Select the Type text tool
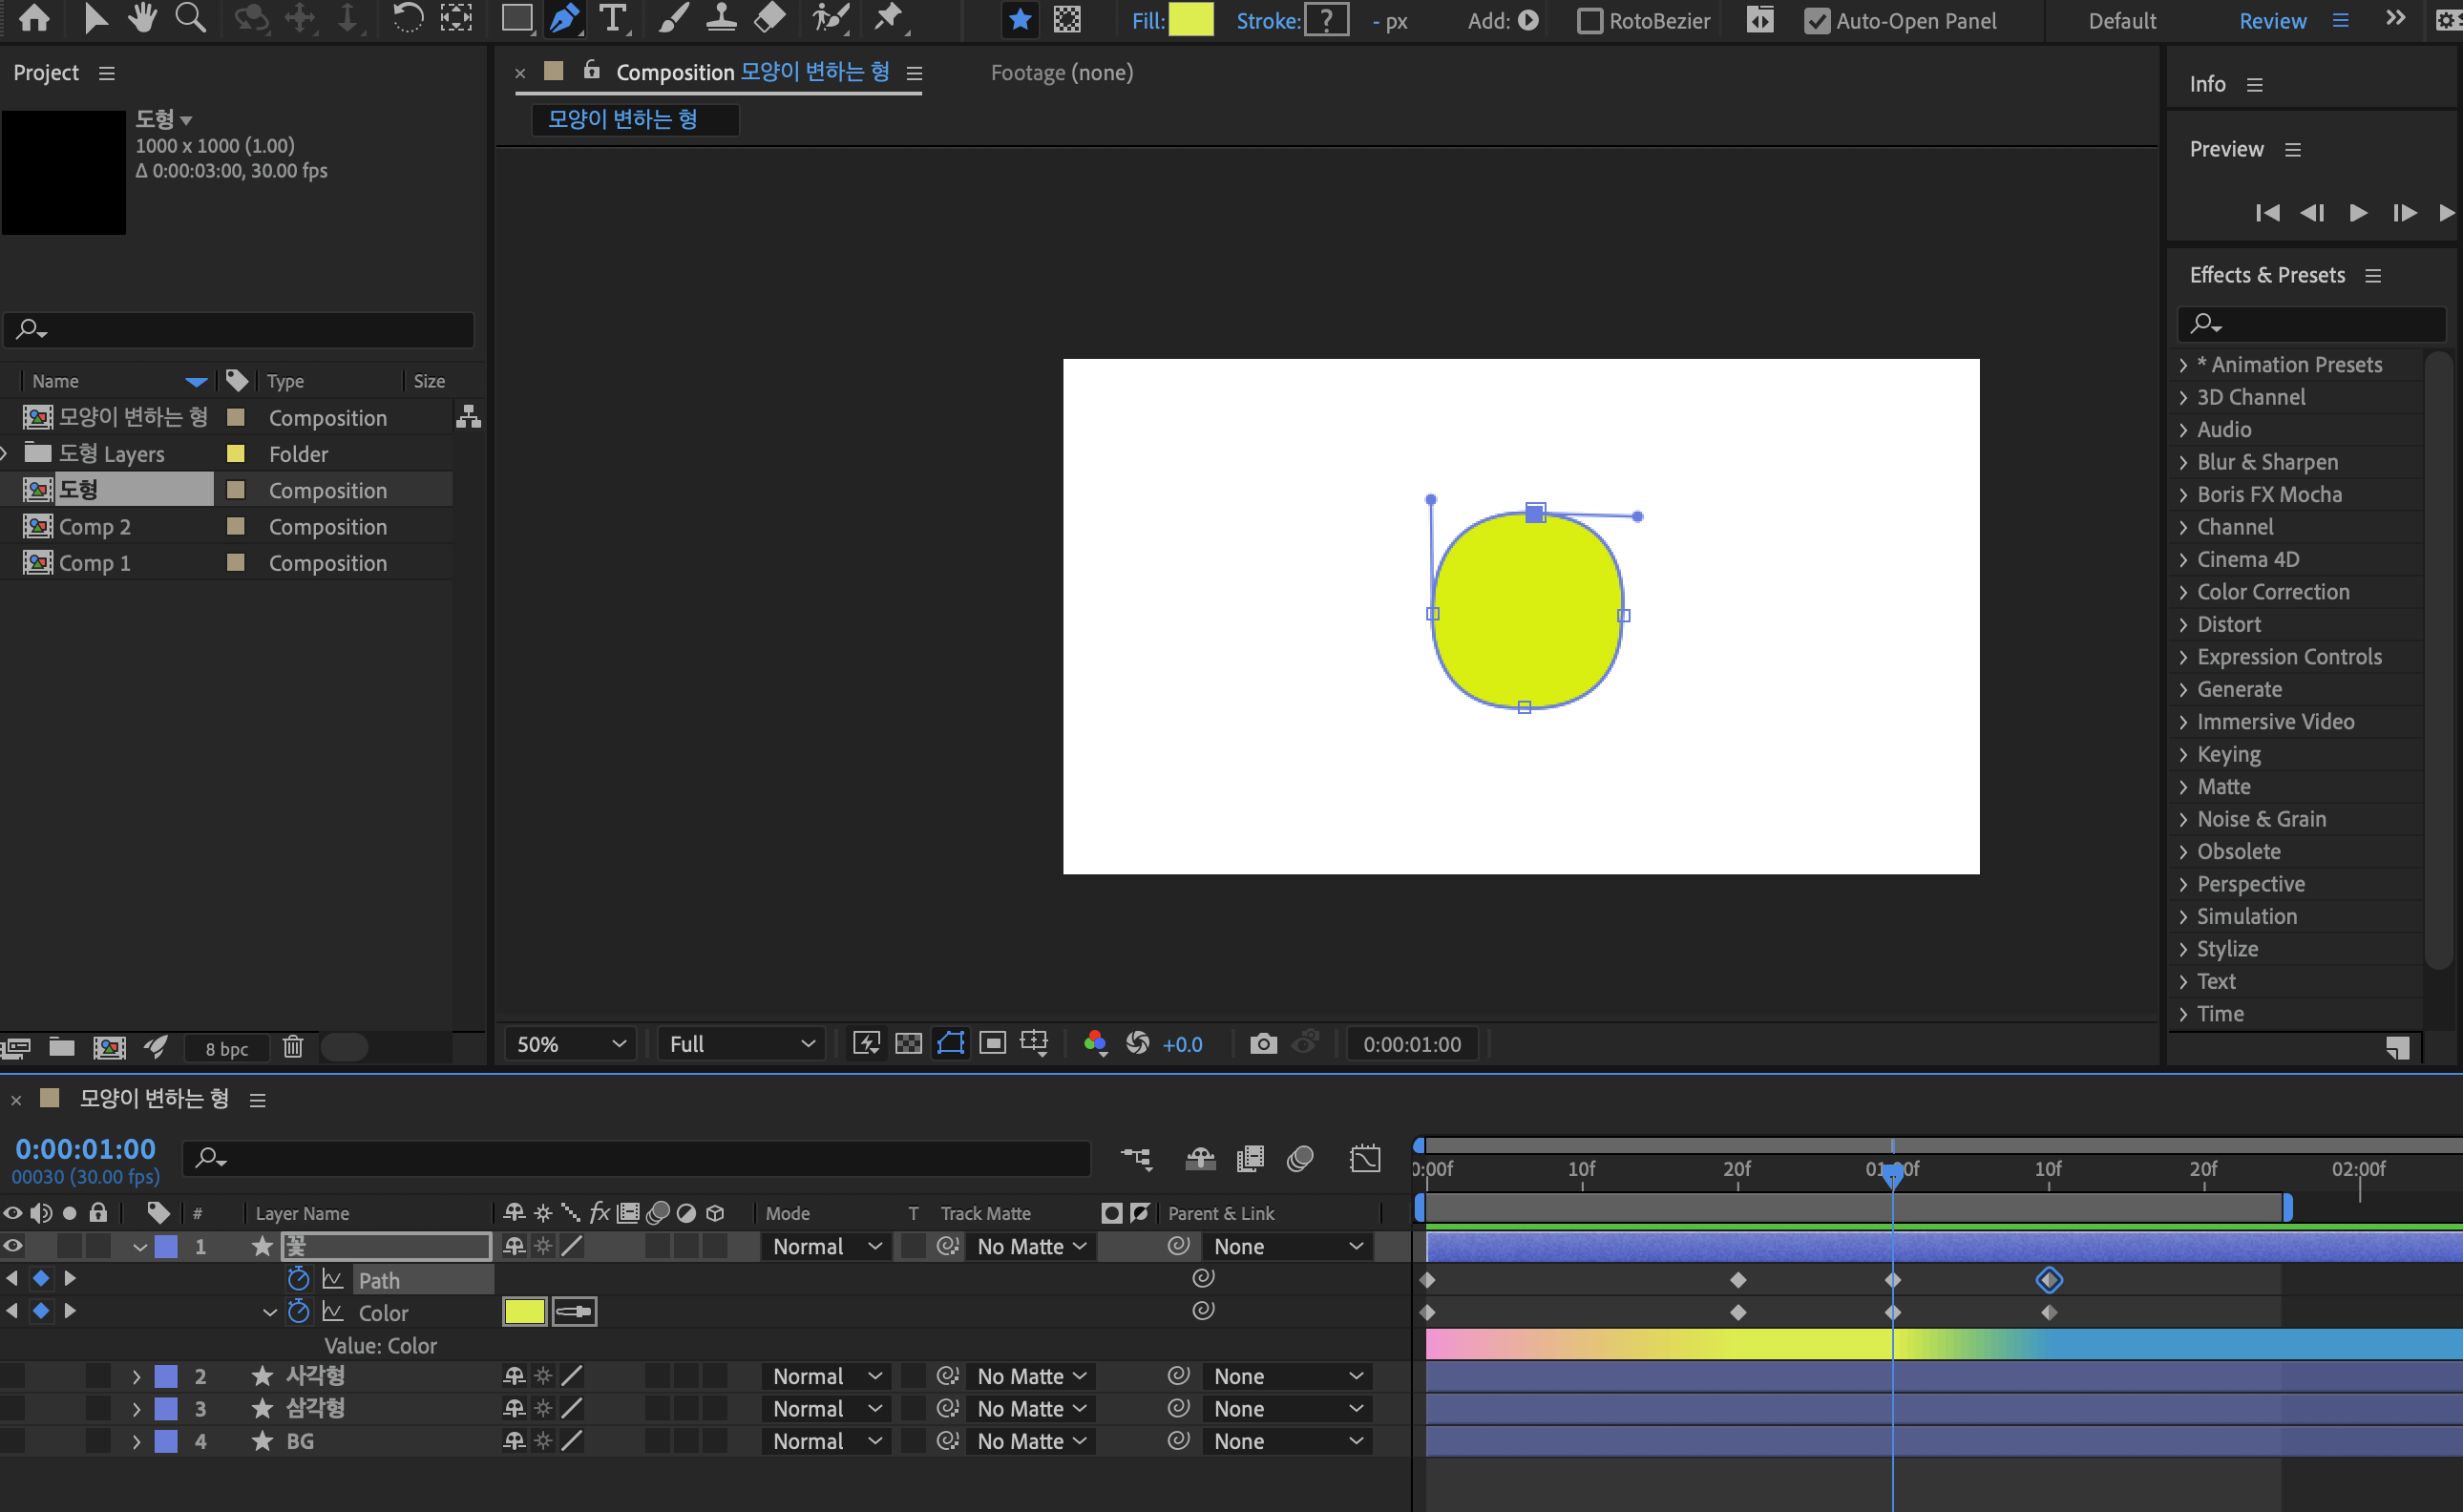 pyautogui.click(x=612, y=18)
